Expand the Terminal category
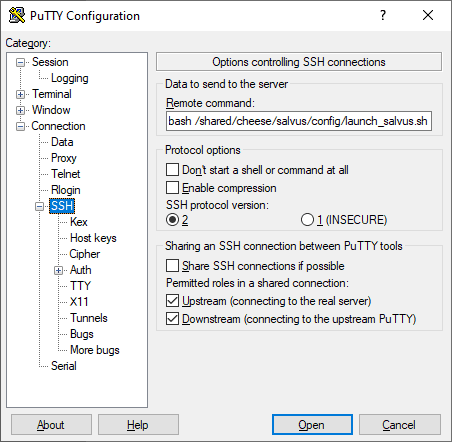 [x=21, y=95]
